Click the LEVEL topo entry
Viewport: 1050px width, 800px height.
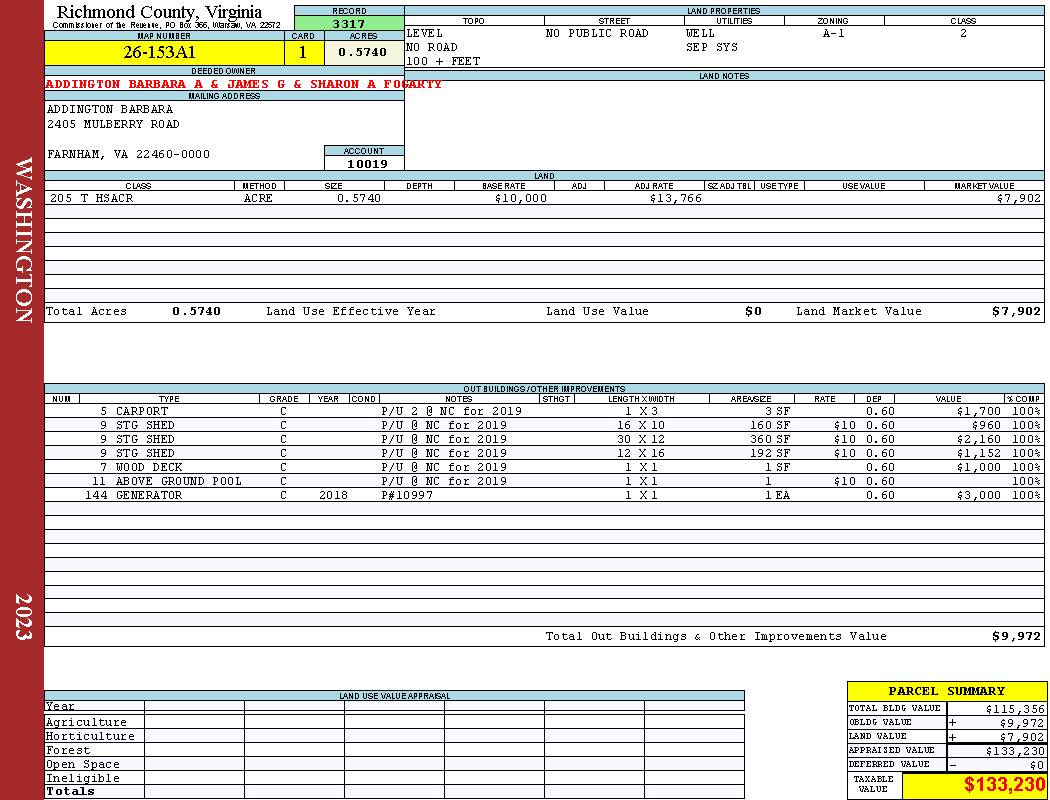click(425, 33)
